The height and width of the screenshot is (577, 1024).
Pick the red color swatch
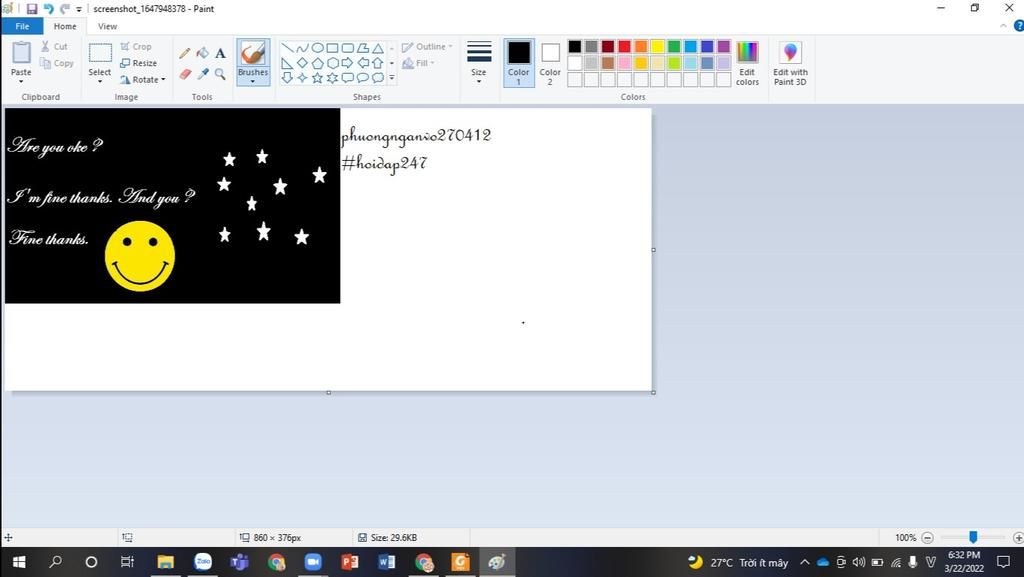(624, 46)
